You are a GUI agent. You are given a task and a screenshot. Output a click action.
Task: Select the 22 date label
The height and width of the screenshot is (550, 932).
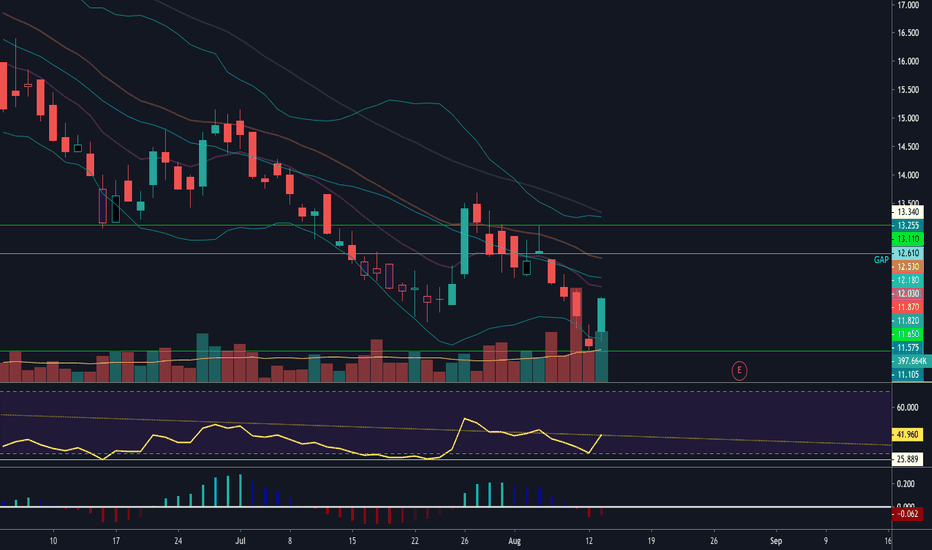click(x=414, y=541)
